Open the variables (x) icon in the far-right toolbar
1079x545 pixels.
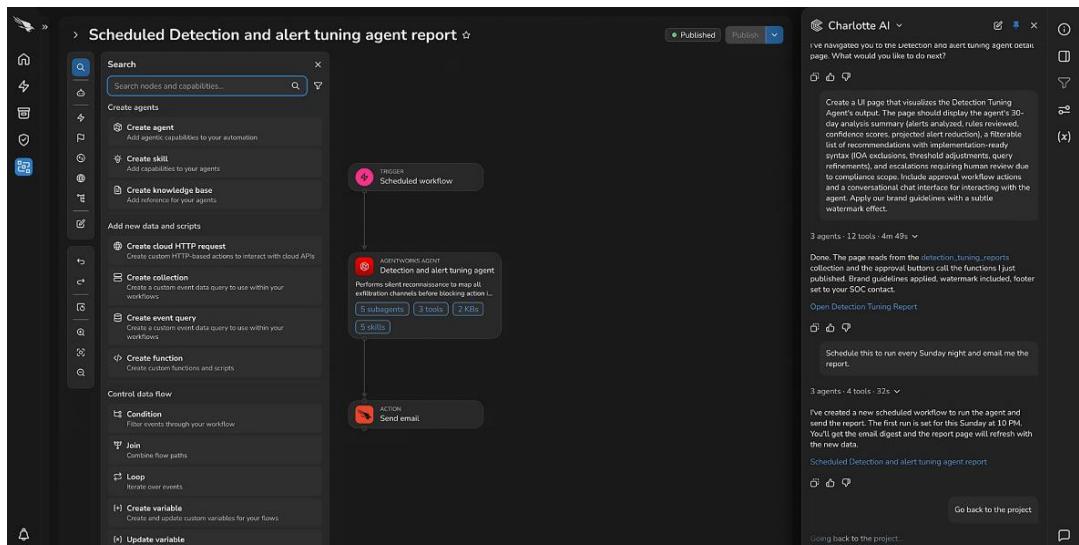1064,137
